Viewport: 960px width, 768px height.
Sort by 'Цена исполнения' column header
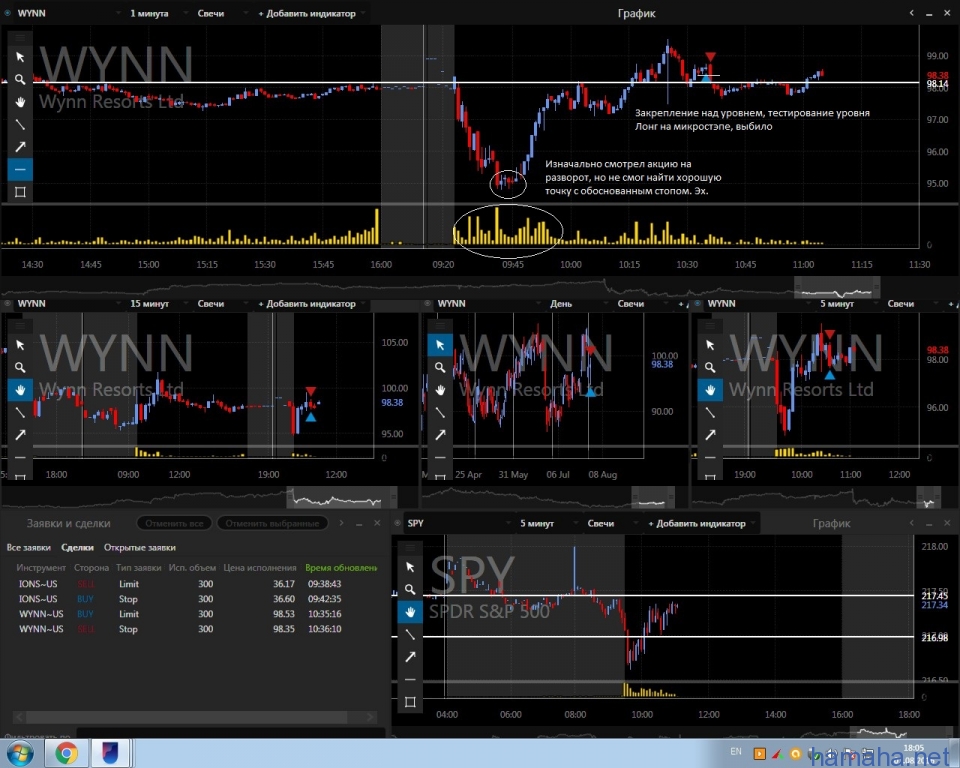tap(260, 568)
